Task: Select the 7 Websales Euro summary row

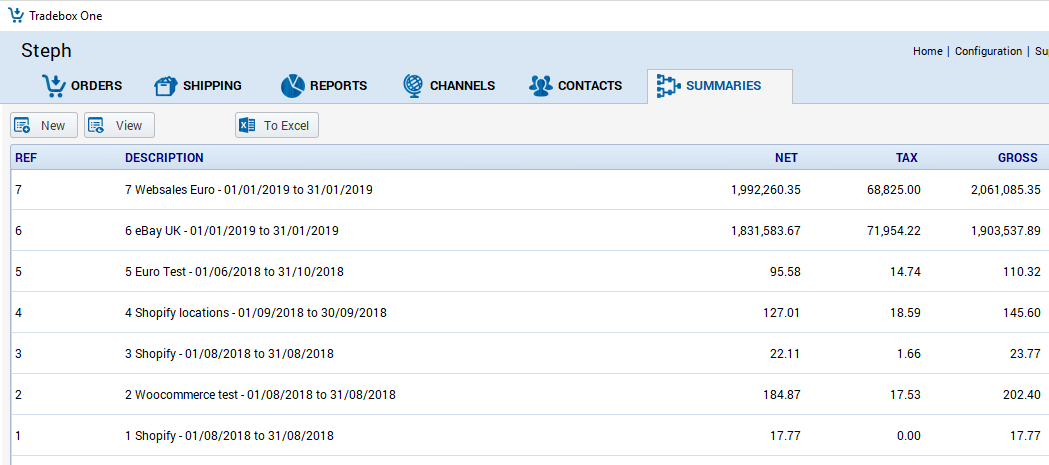Action: (x=249, y=190)
